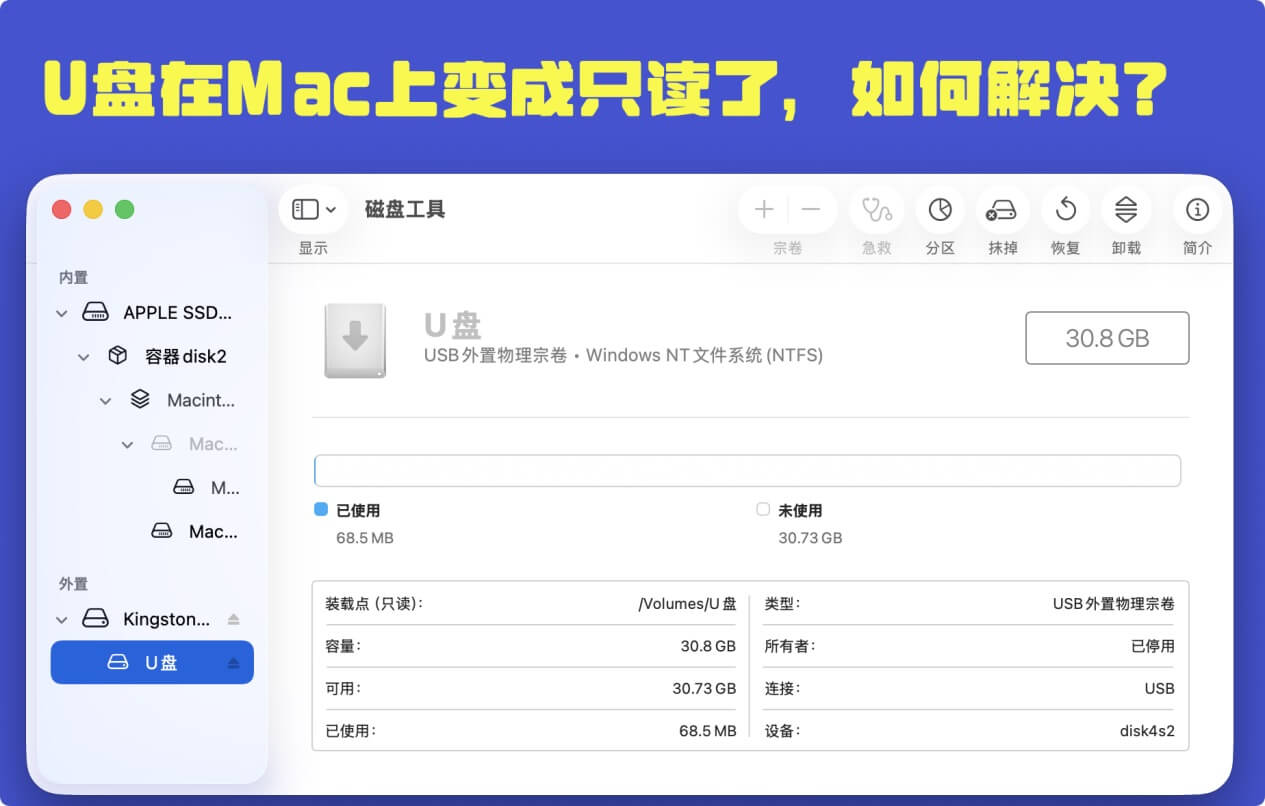The height and width of the screenshot is (806, 1265).
Task: Click the 抹掉 (Erase) icon
Action: pos(1002,210)
